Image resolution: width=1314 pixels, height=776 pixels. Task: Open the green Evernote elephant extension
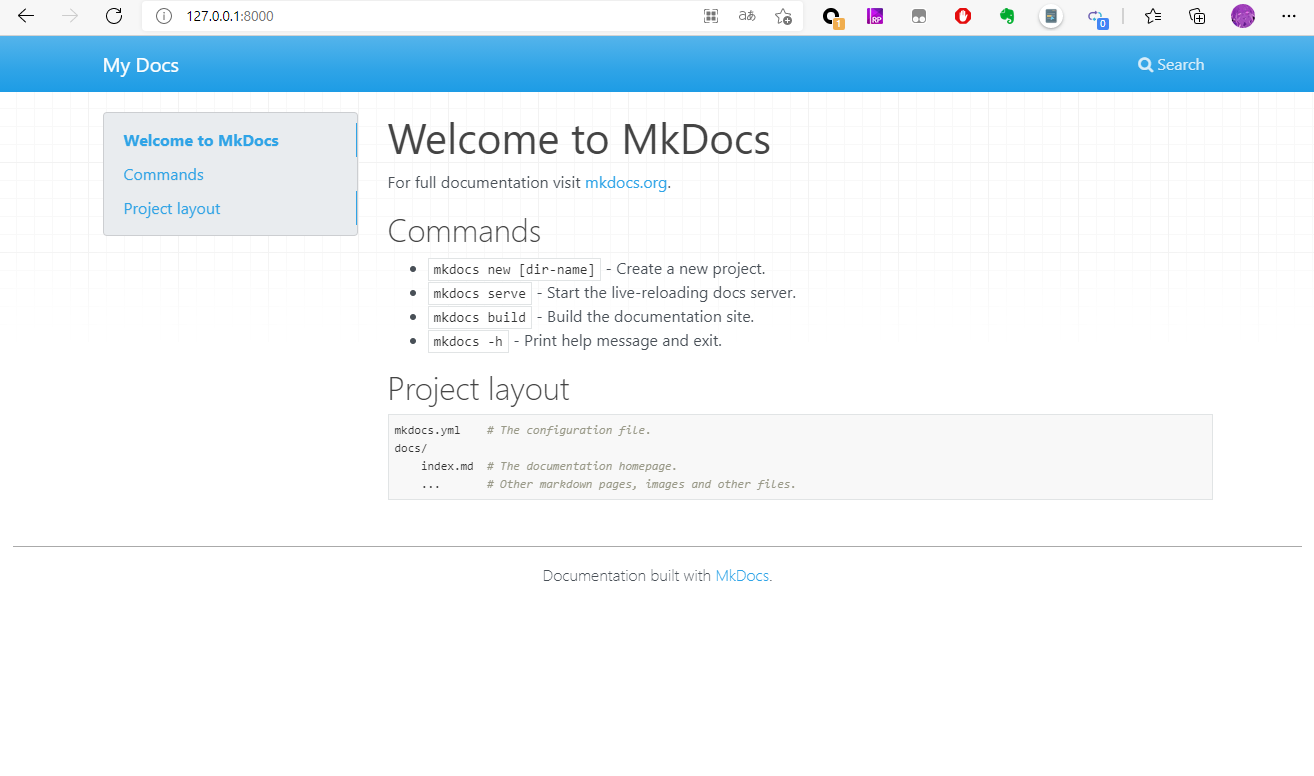click(x=1007, y=16)
